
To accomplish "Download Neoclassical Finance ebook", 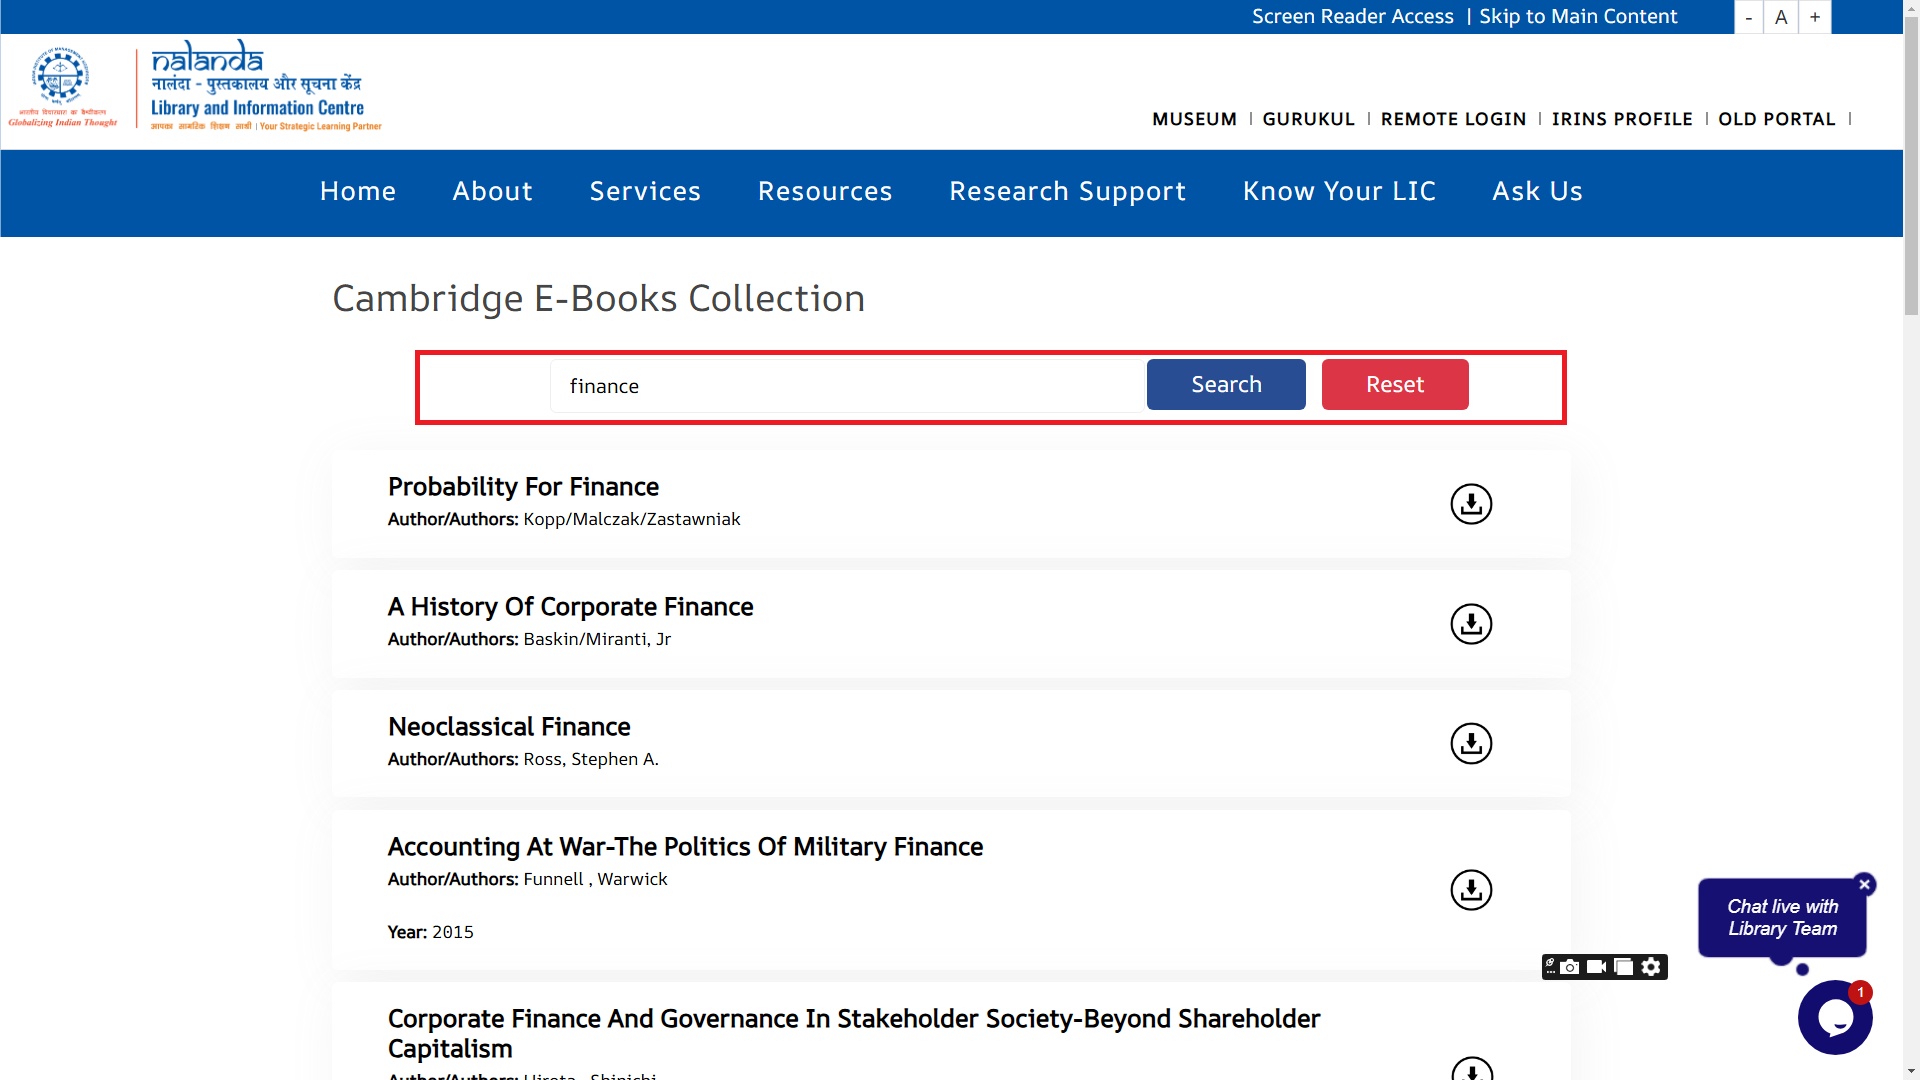I will (1471, 744).
